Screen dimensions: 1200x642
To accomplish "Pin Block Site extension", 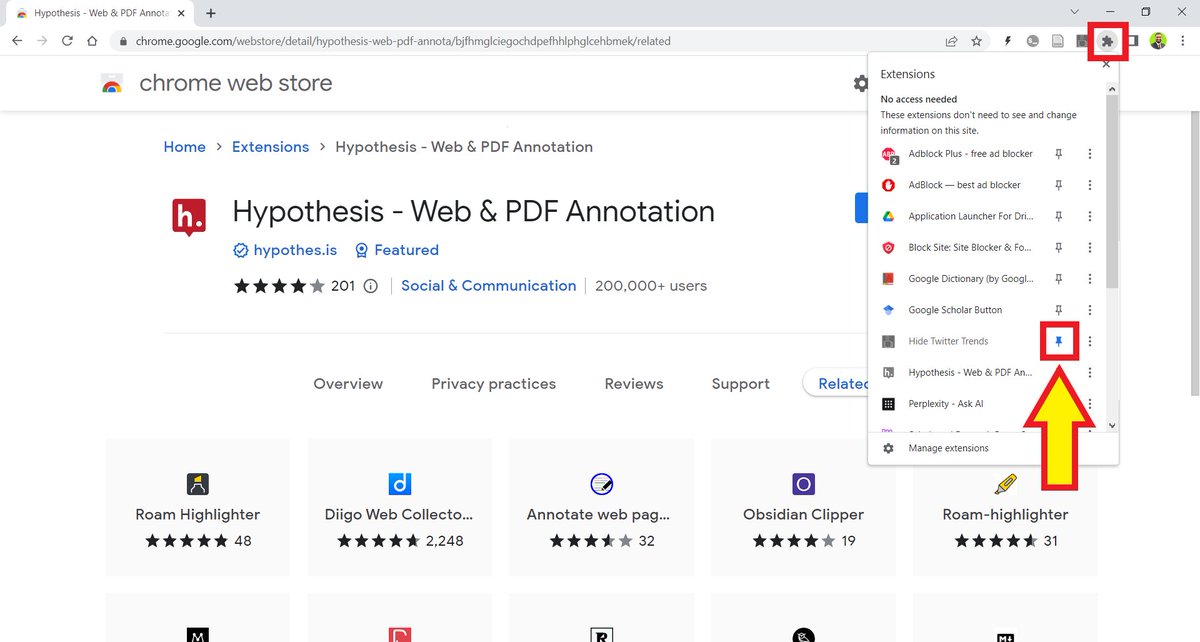I will (x=1059, y=247).
